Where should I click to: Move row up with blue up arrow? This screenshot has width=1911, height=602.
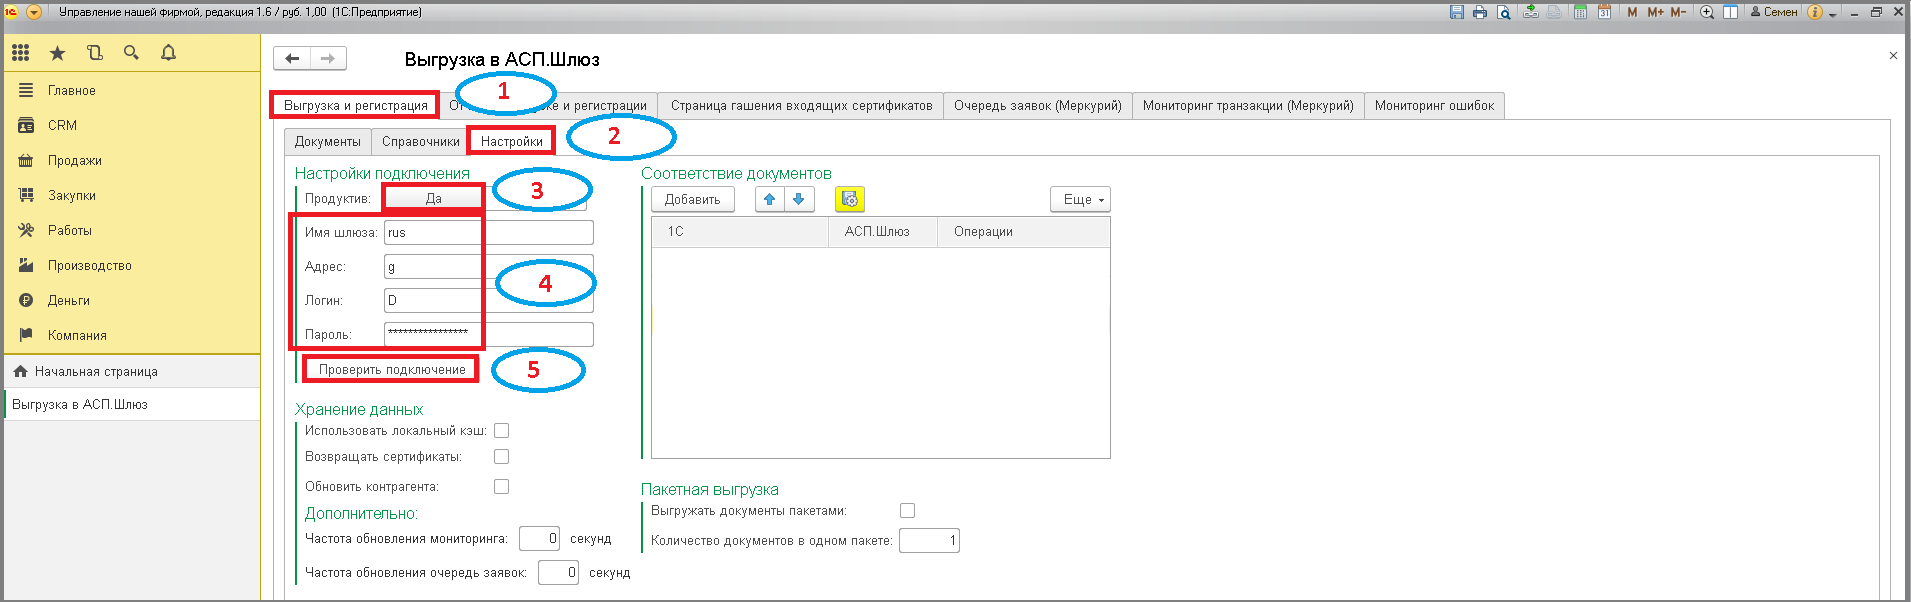(x=770, y=199)
